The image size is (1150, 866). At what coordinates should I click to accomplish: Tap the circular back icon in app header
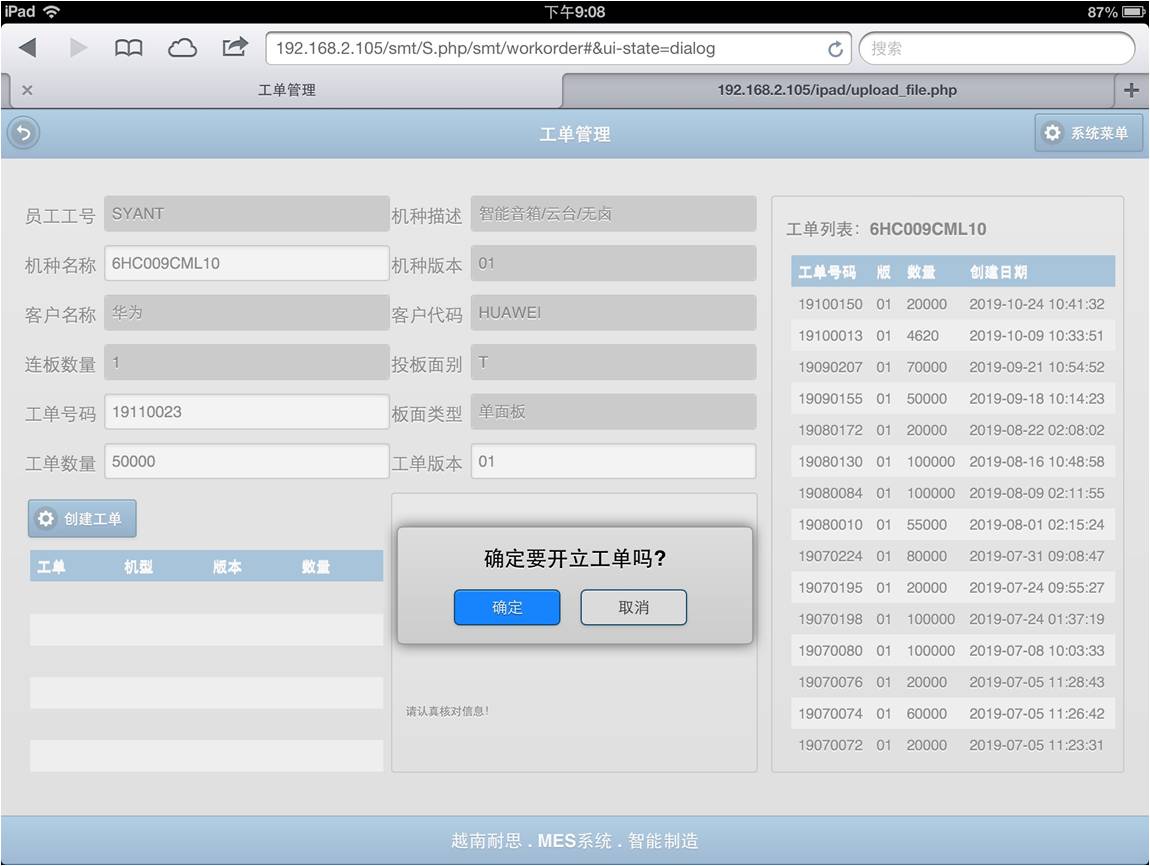(x=23, y=133)
